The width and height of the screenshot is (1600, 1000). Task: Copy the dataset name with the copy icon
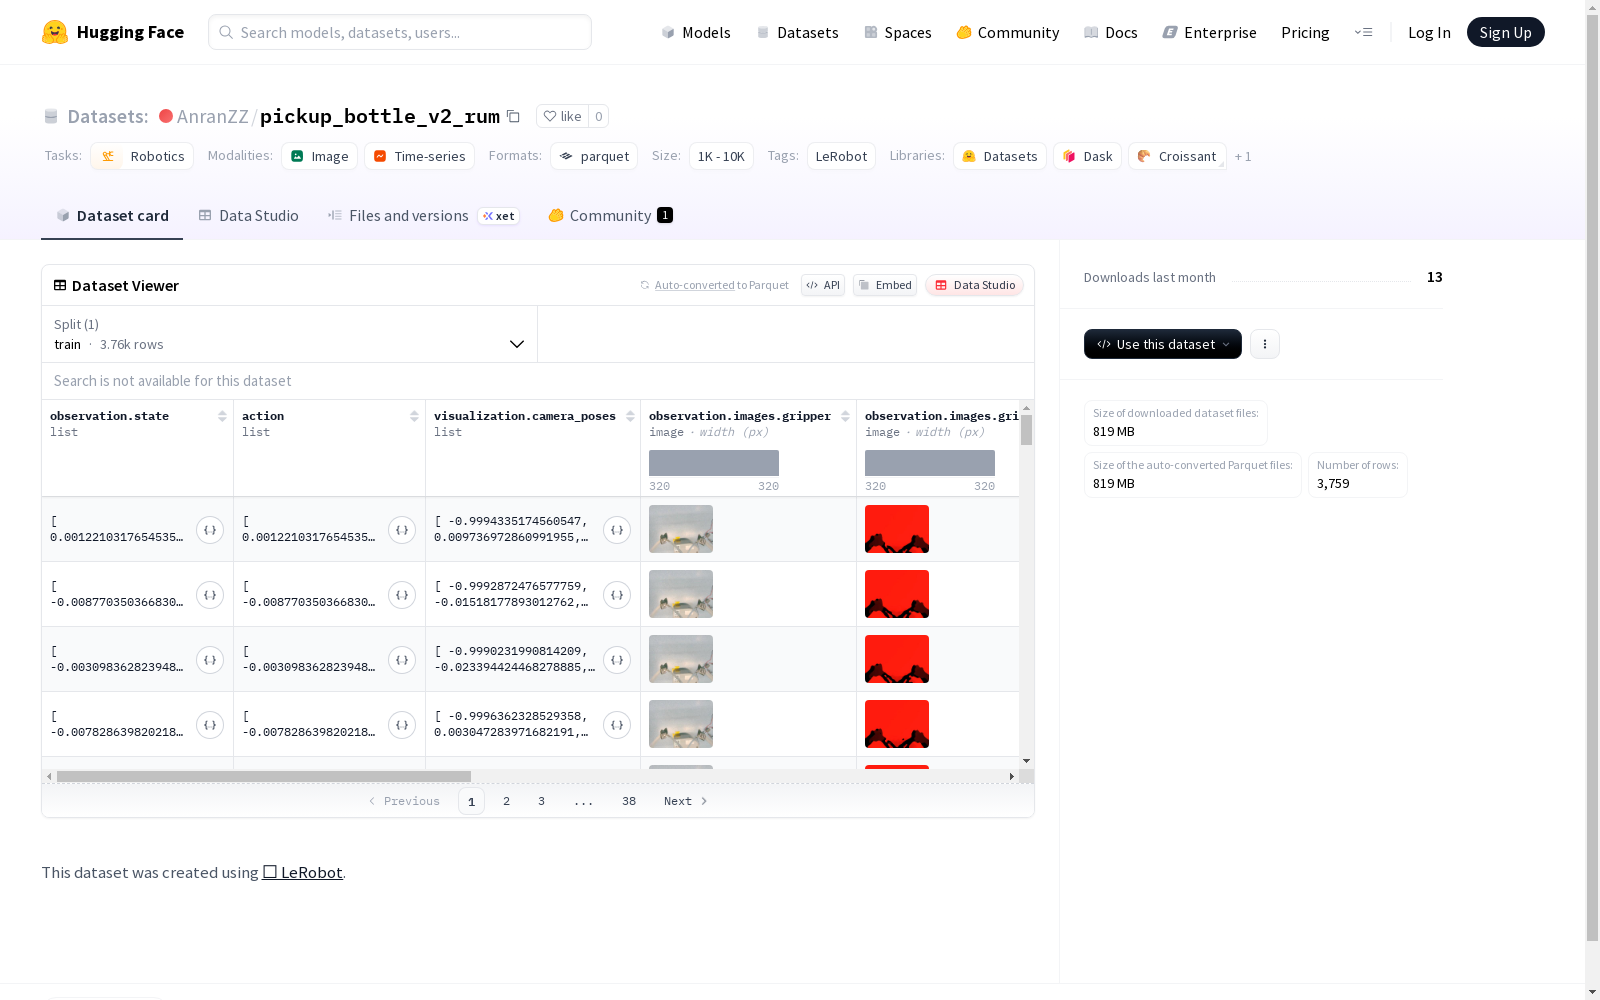[x=513, y=116]
